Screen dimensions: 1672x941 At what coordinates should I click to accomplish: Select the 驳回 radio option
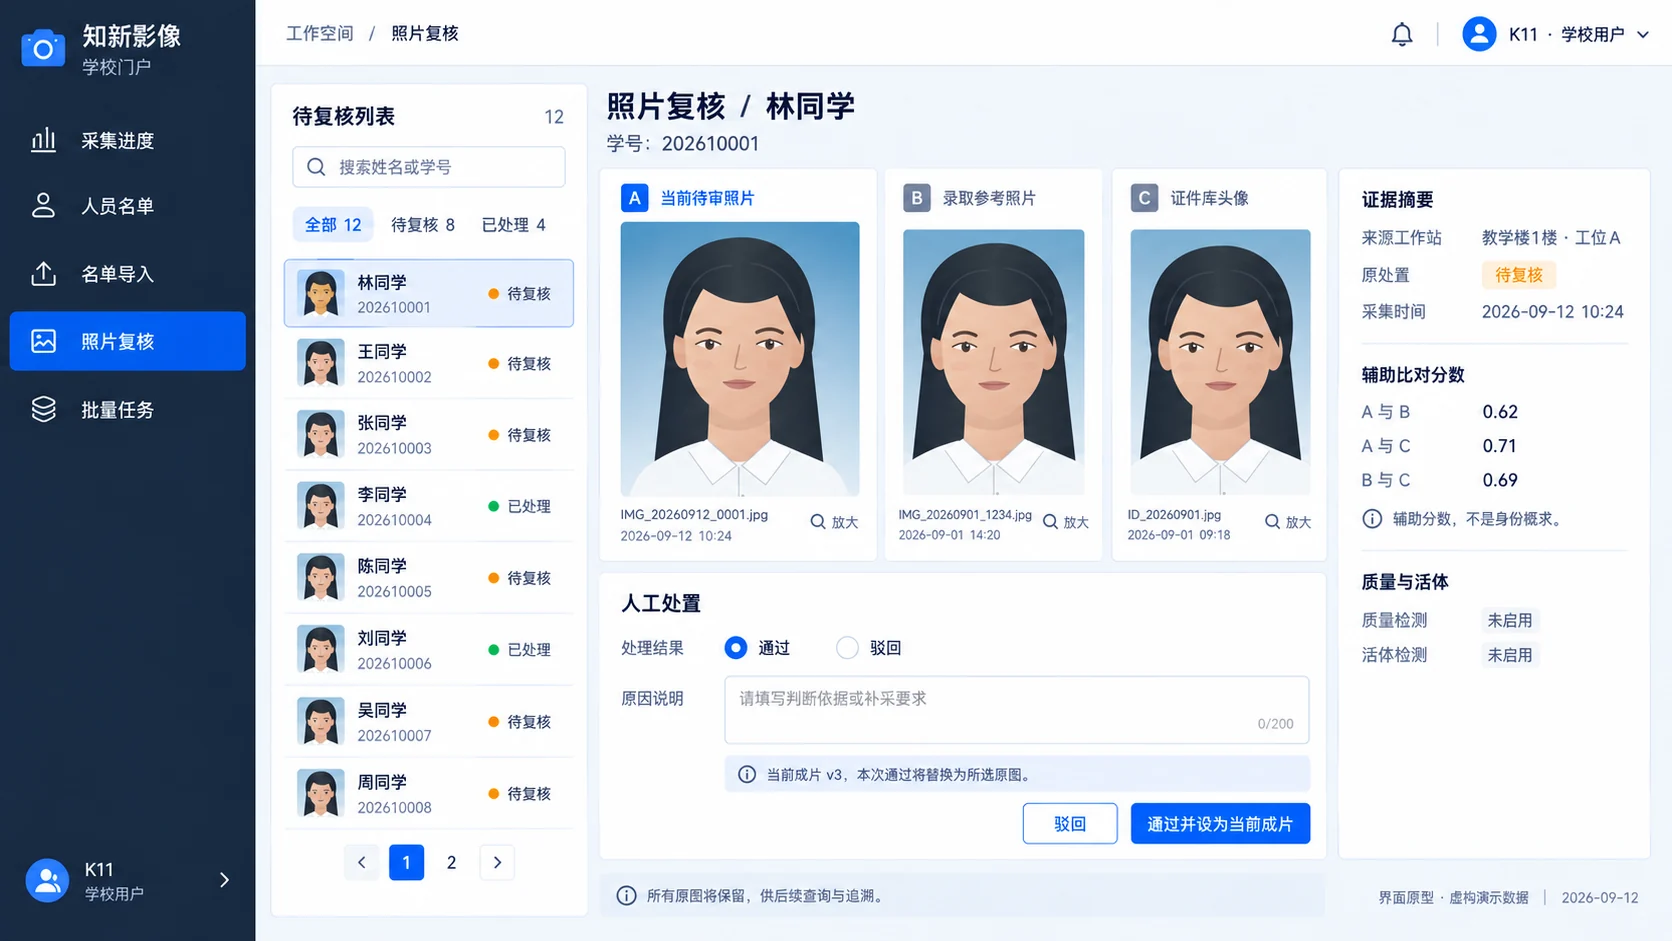(x=847, y=648)
